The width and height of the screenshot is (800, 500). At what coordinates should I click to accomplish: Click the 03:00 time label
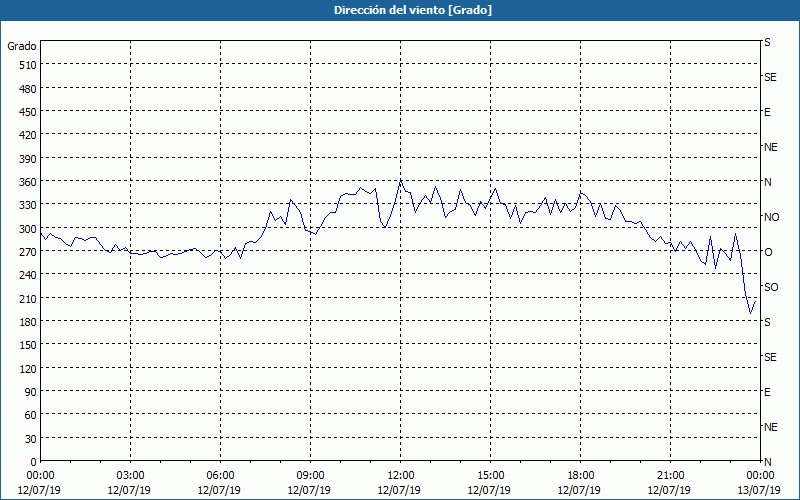130,476
